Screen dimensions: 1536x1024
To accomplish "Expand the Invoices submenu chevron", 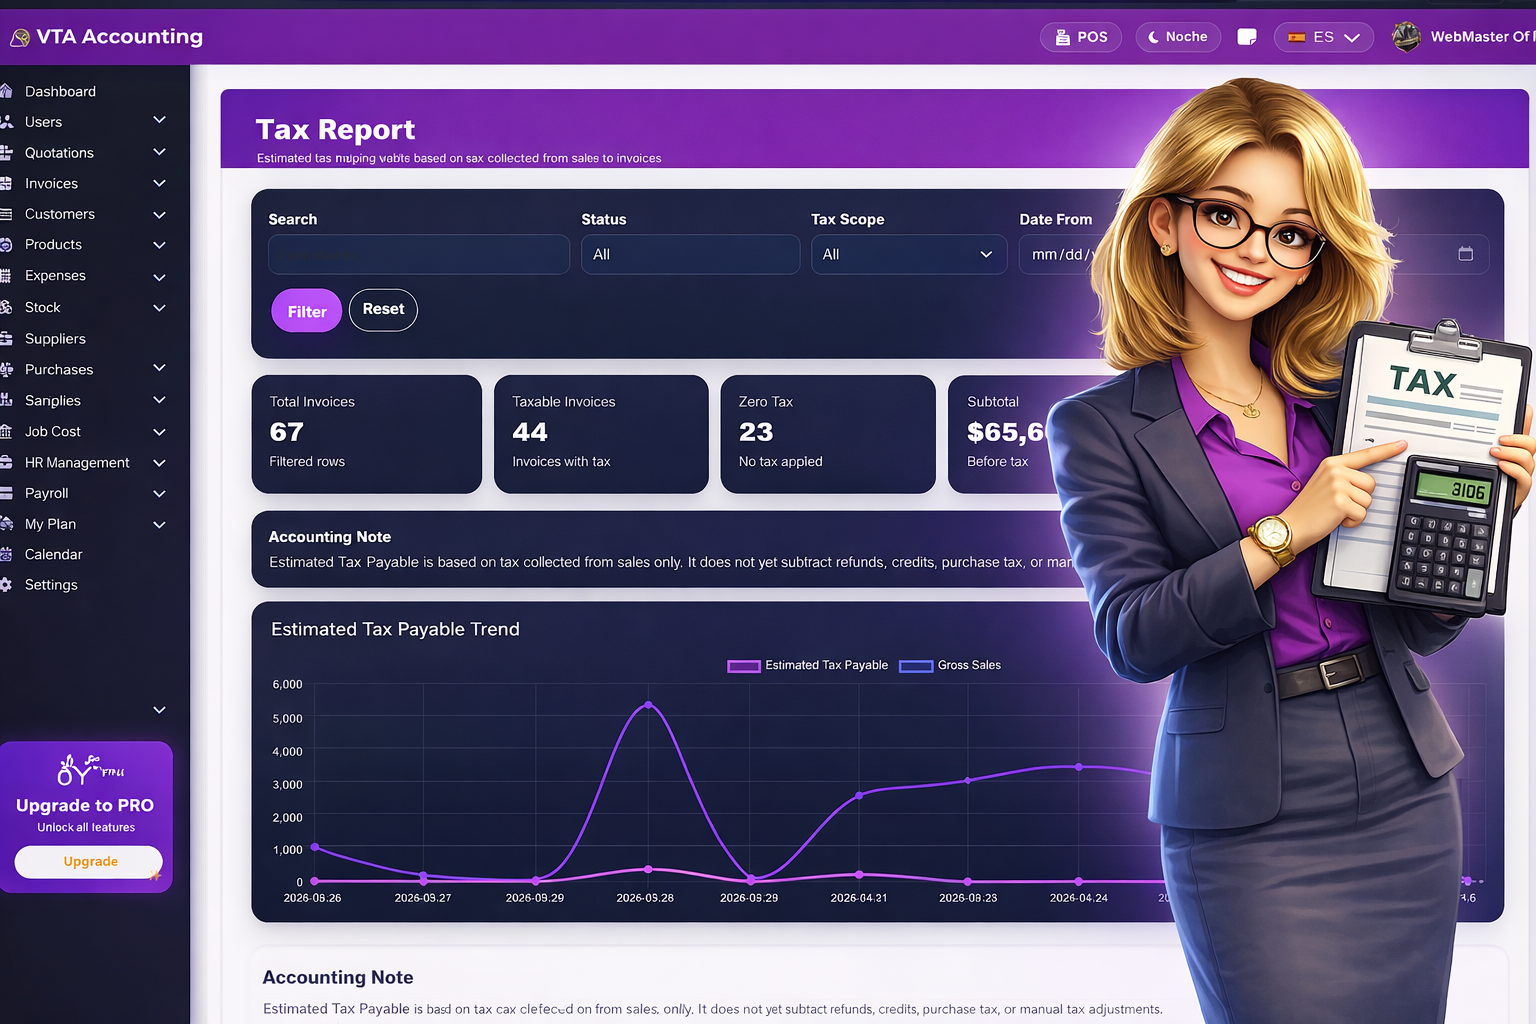I will pos(159,183).
